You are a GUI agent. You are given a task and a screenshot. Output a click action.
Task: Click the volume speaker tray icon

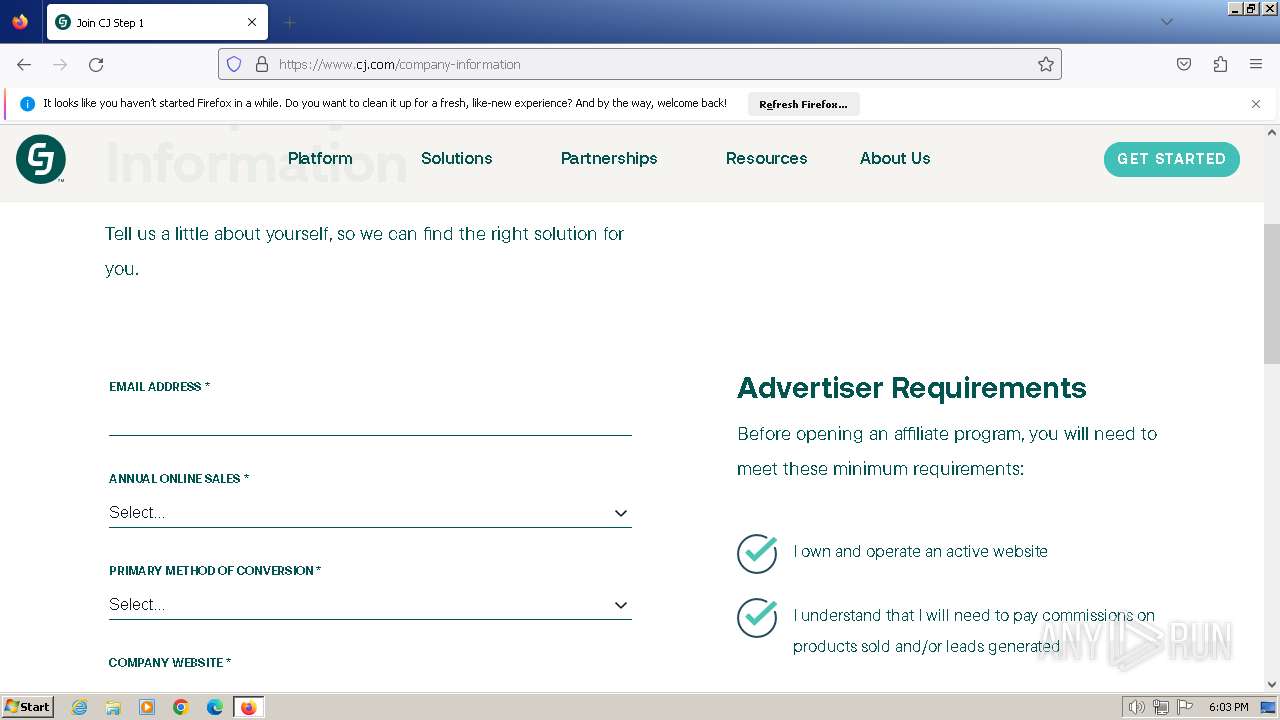pyautogui.click(x=1137, y=707)
